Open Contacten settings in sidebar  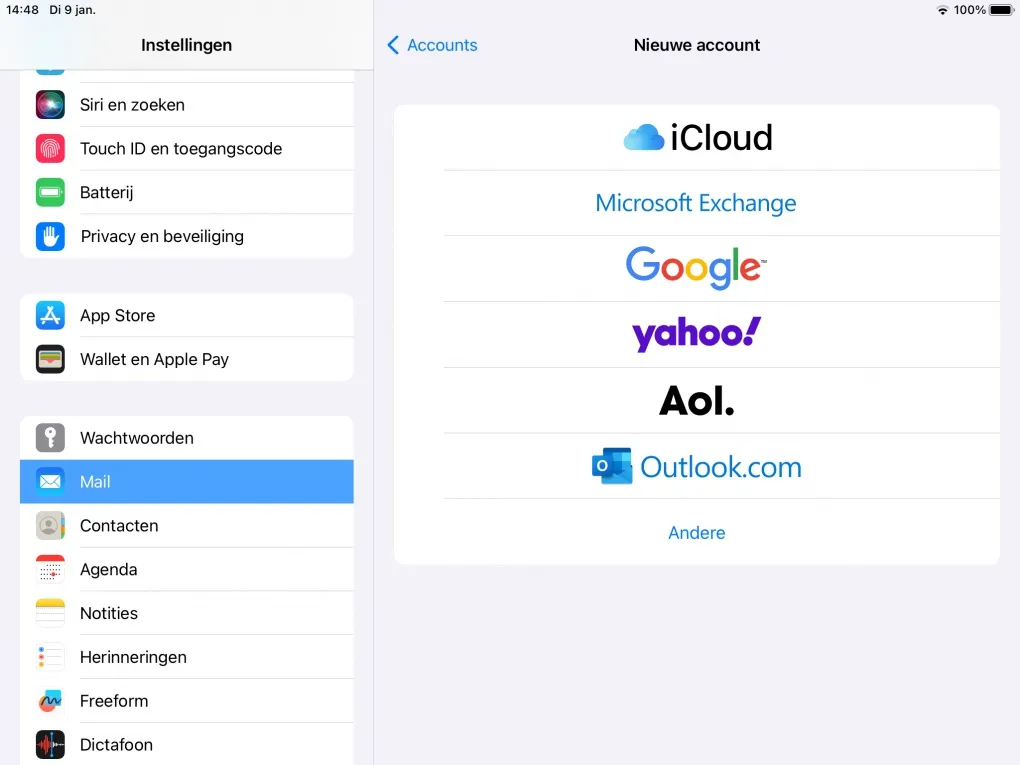click(119, 526)
